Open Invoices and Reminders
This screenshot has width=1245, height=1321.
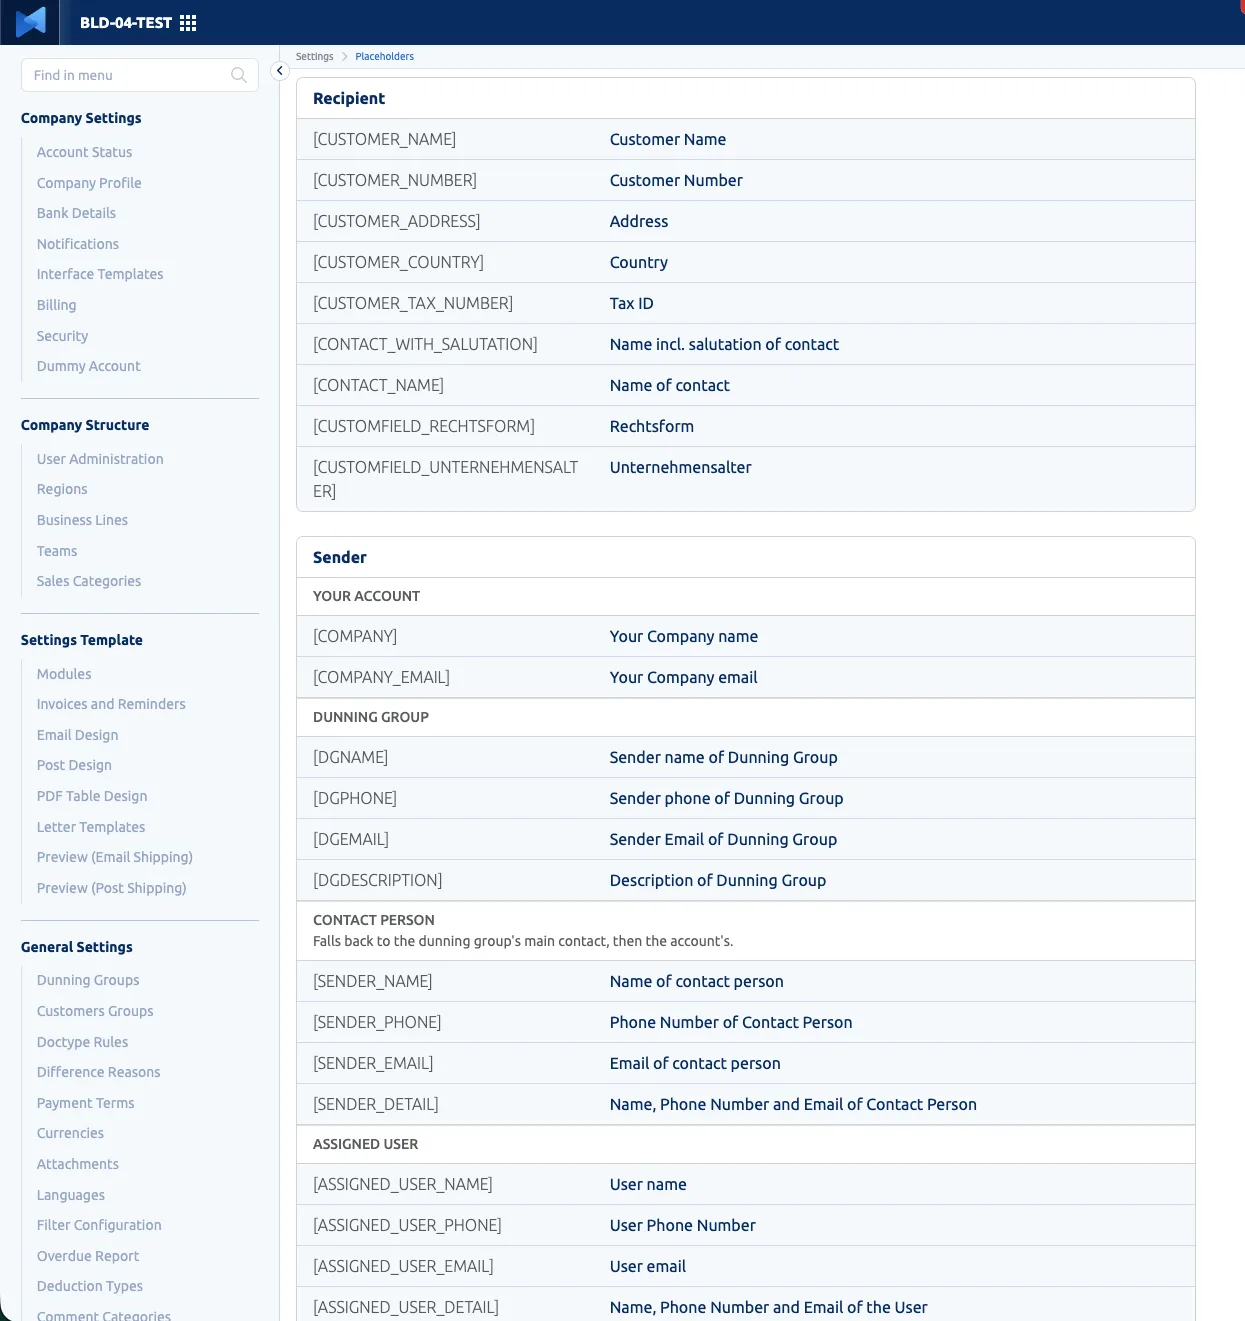click(x=111, y=704)
